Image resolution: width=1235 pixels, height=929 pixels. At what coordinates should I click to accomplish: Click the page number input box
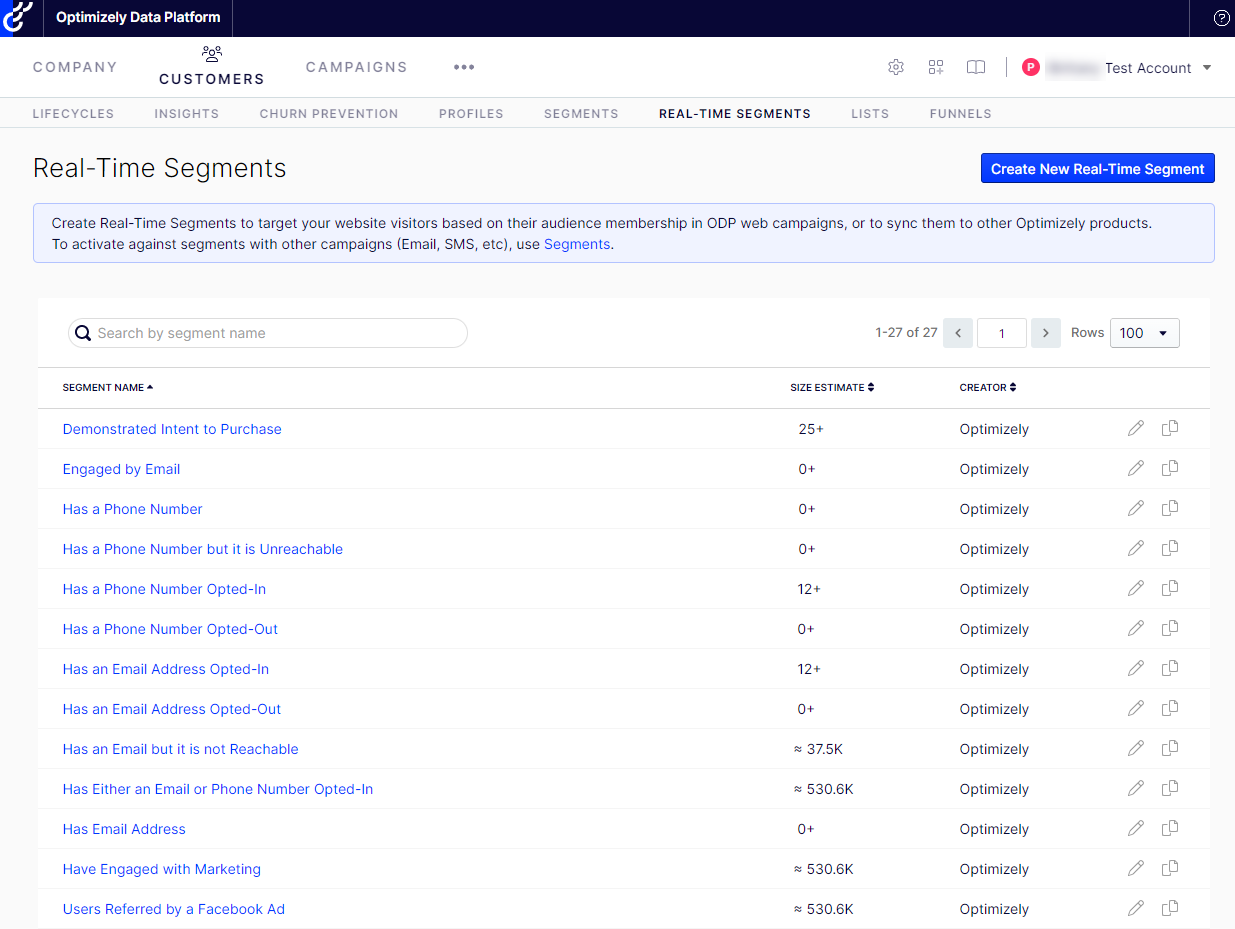pyautogui.click(x=1002, y=333)
